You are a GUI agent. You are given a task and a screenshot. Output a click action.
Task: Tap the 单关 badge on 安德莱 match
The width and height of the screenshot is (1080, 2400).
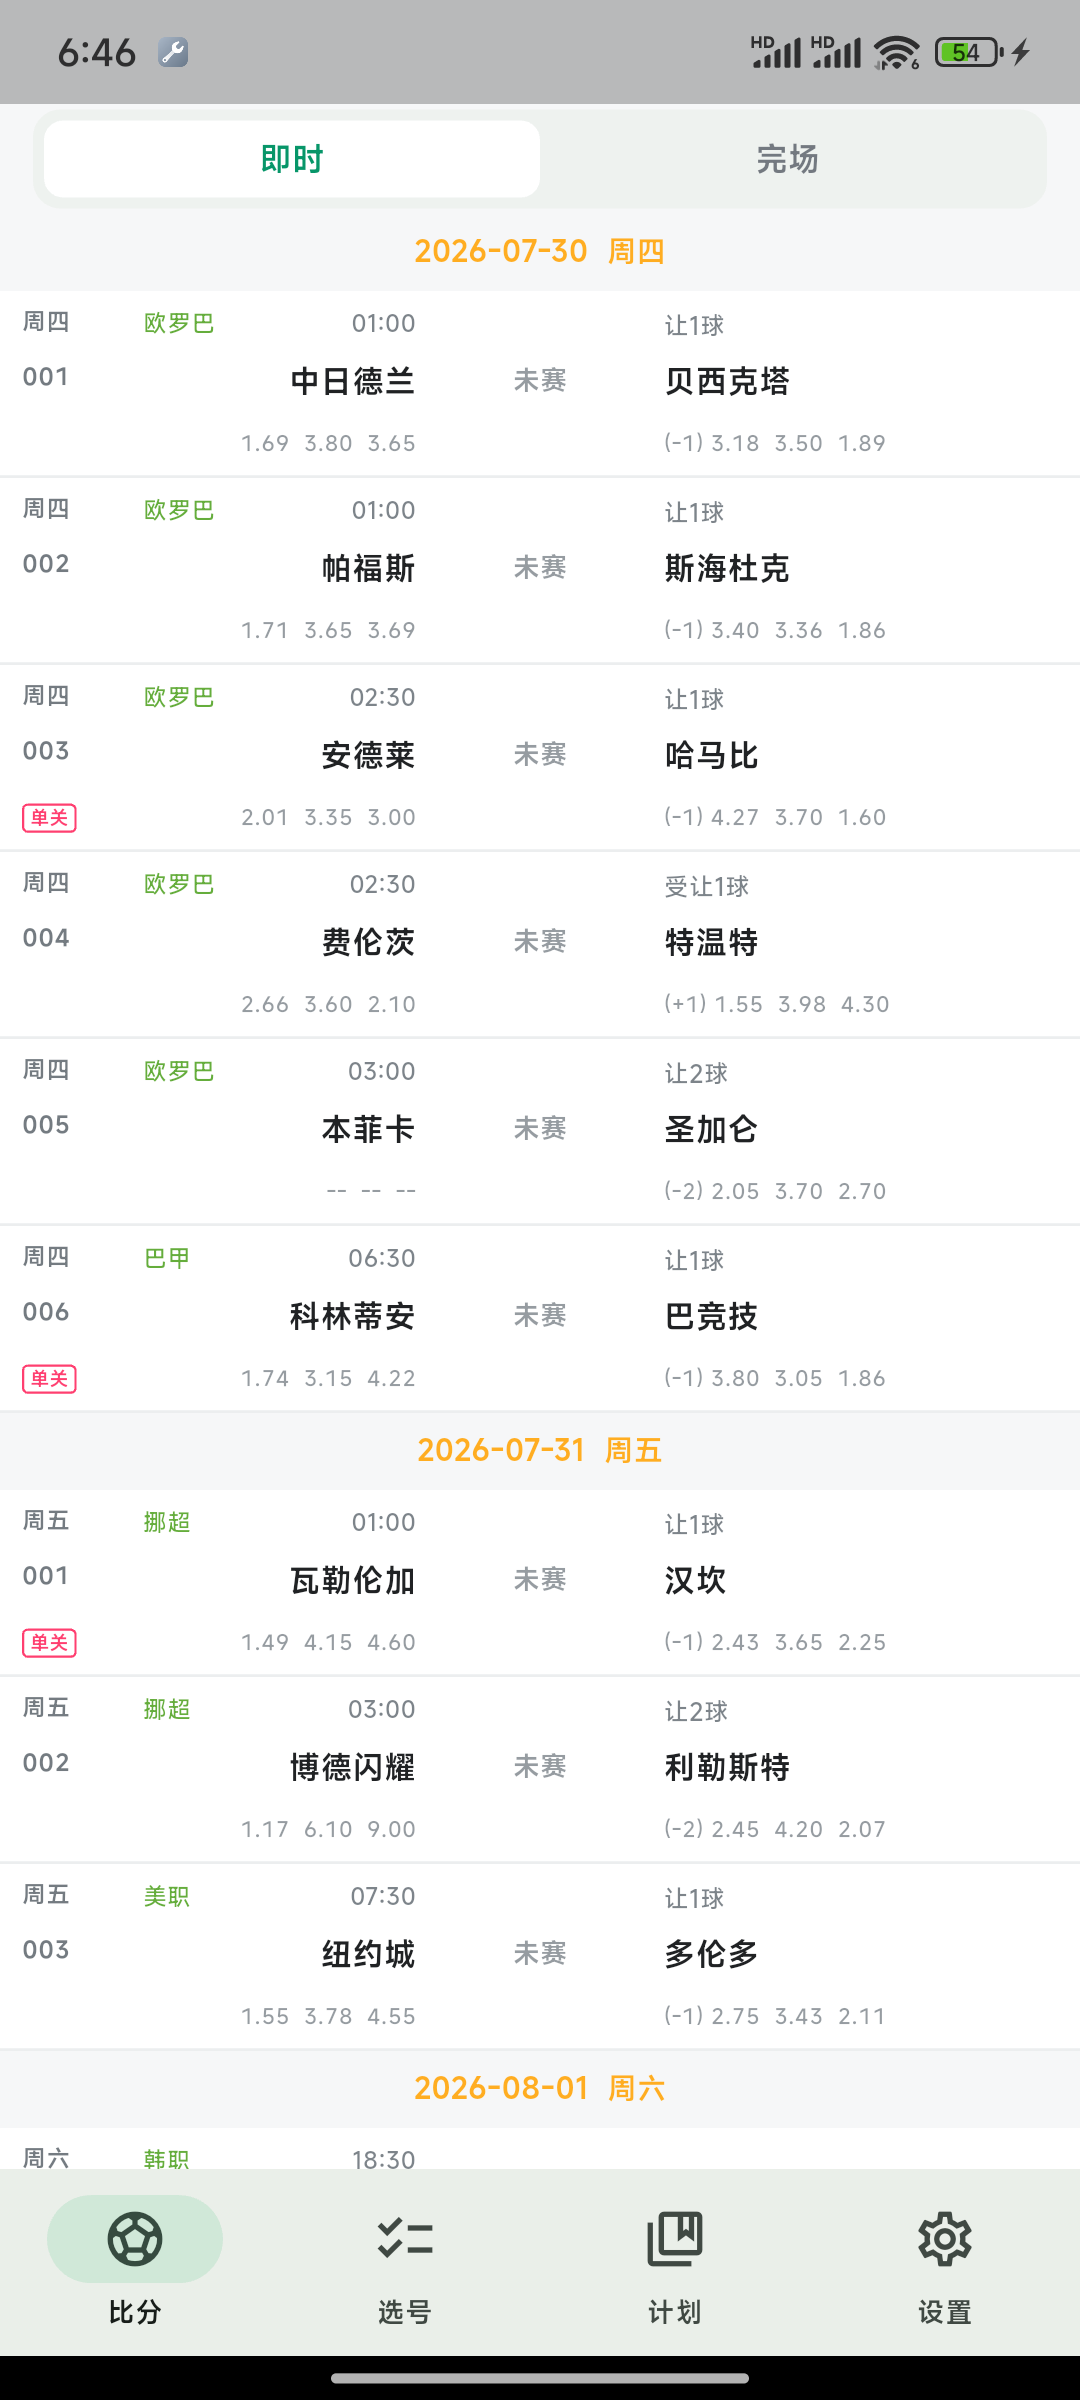(x=49, y=818)
